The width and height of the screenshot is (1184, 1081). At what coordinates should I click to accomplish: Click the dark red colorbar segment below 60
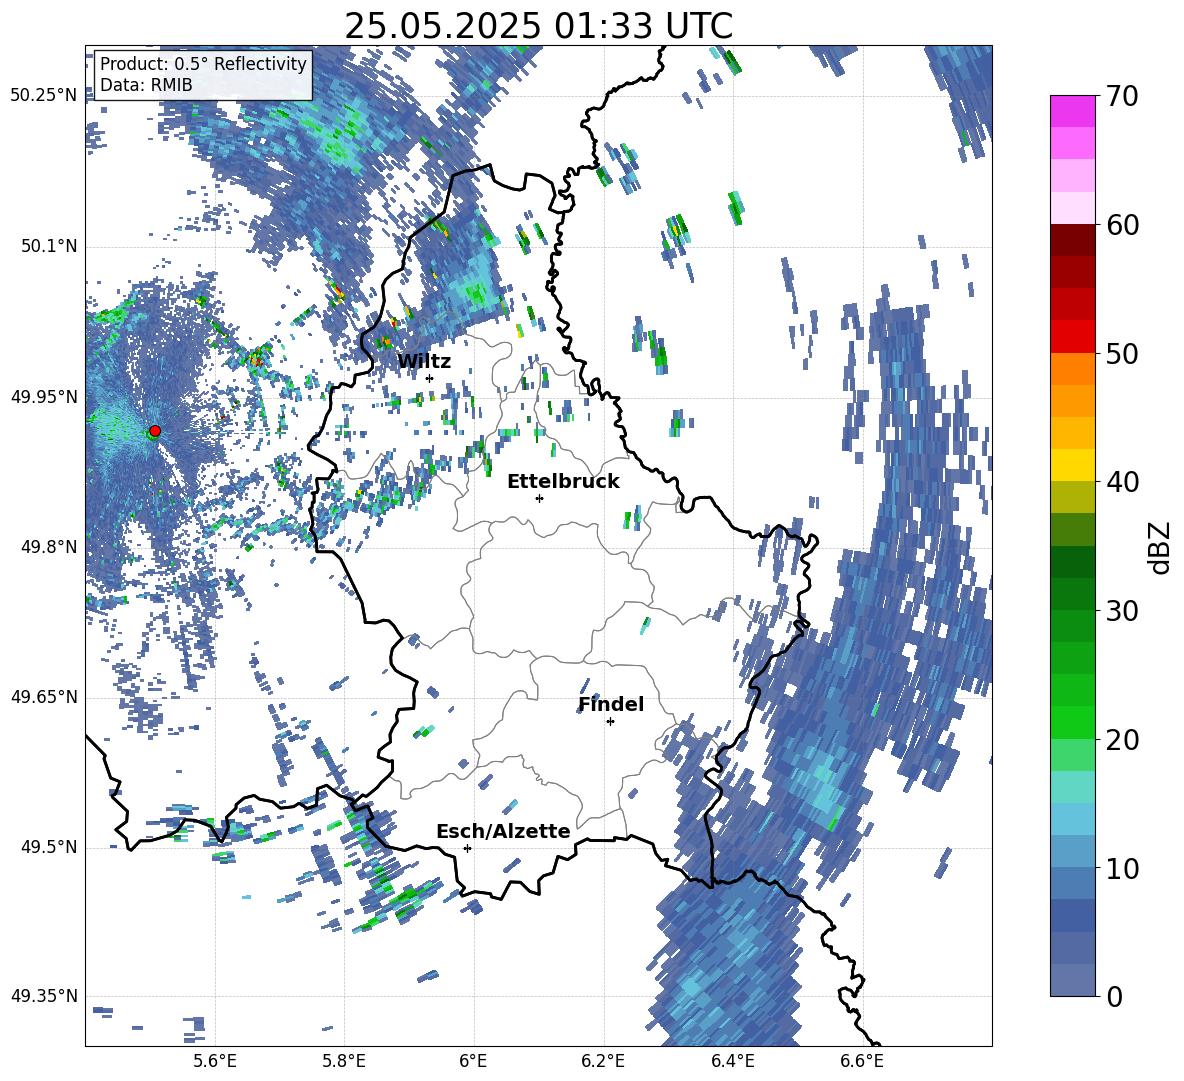[1072, 239]
